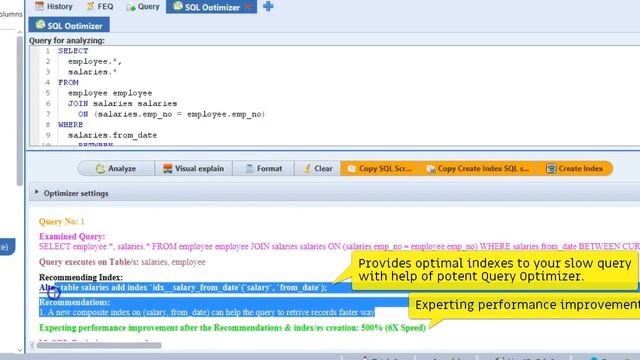Click the 'Recommending Index:' heading

point(81,277)
